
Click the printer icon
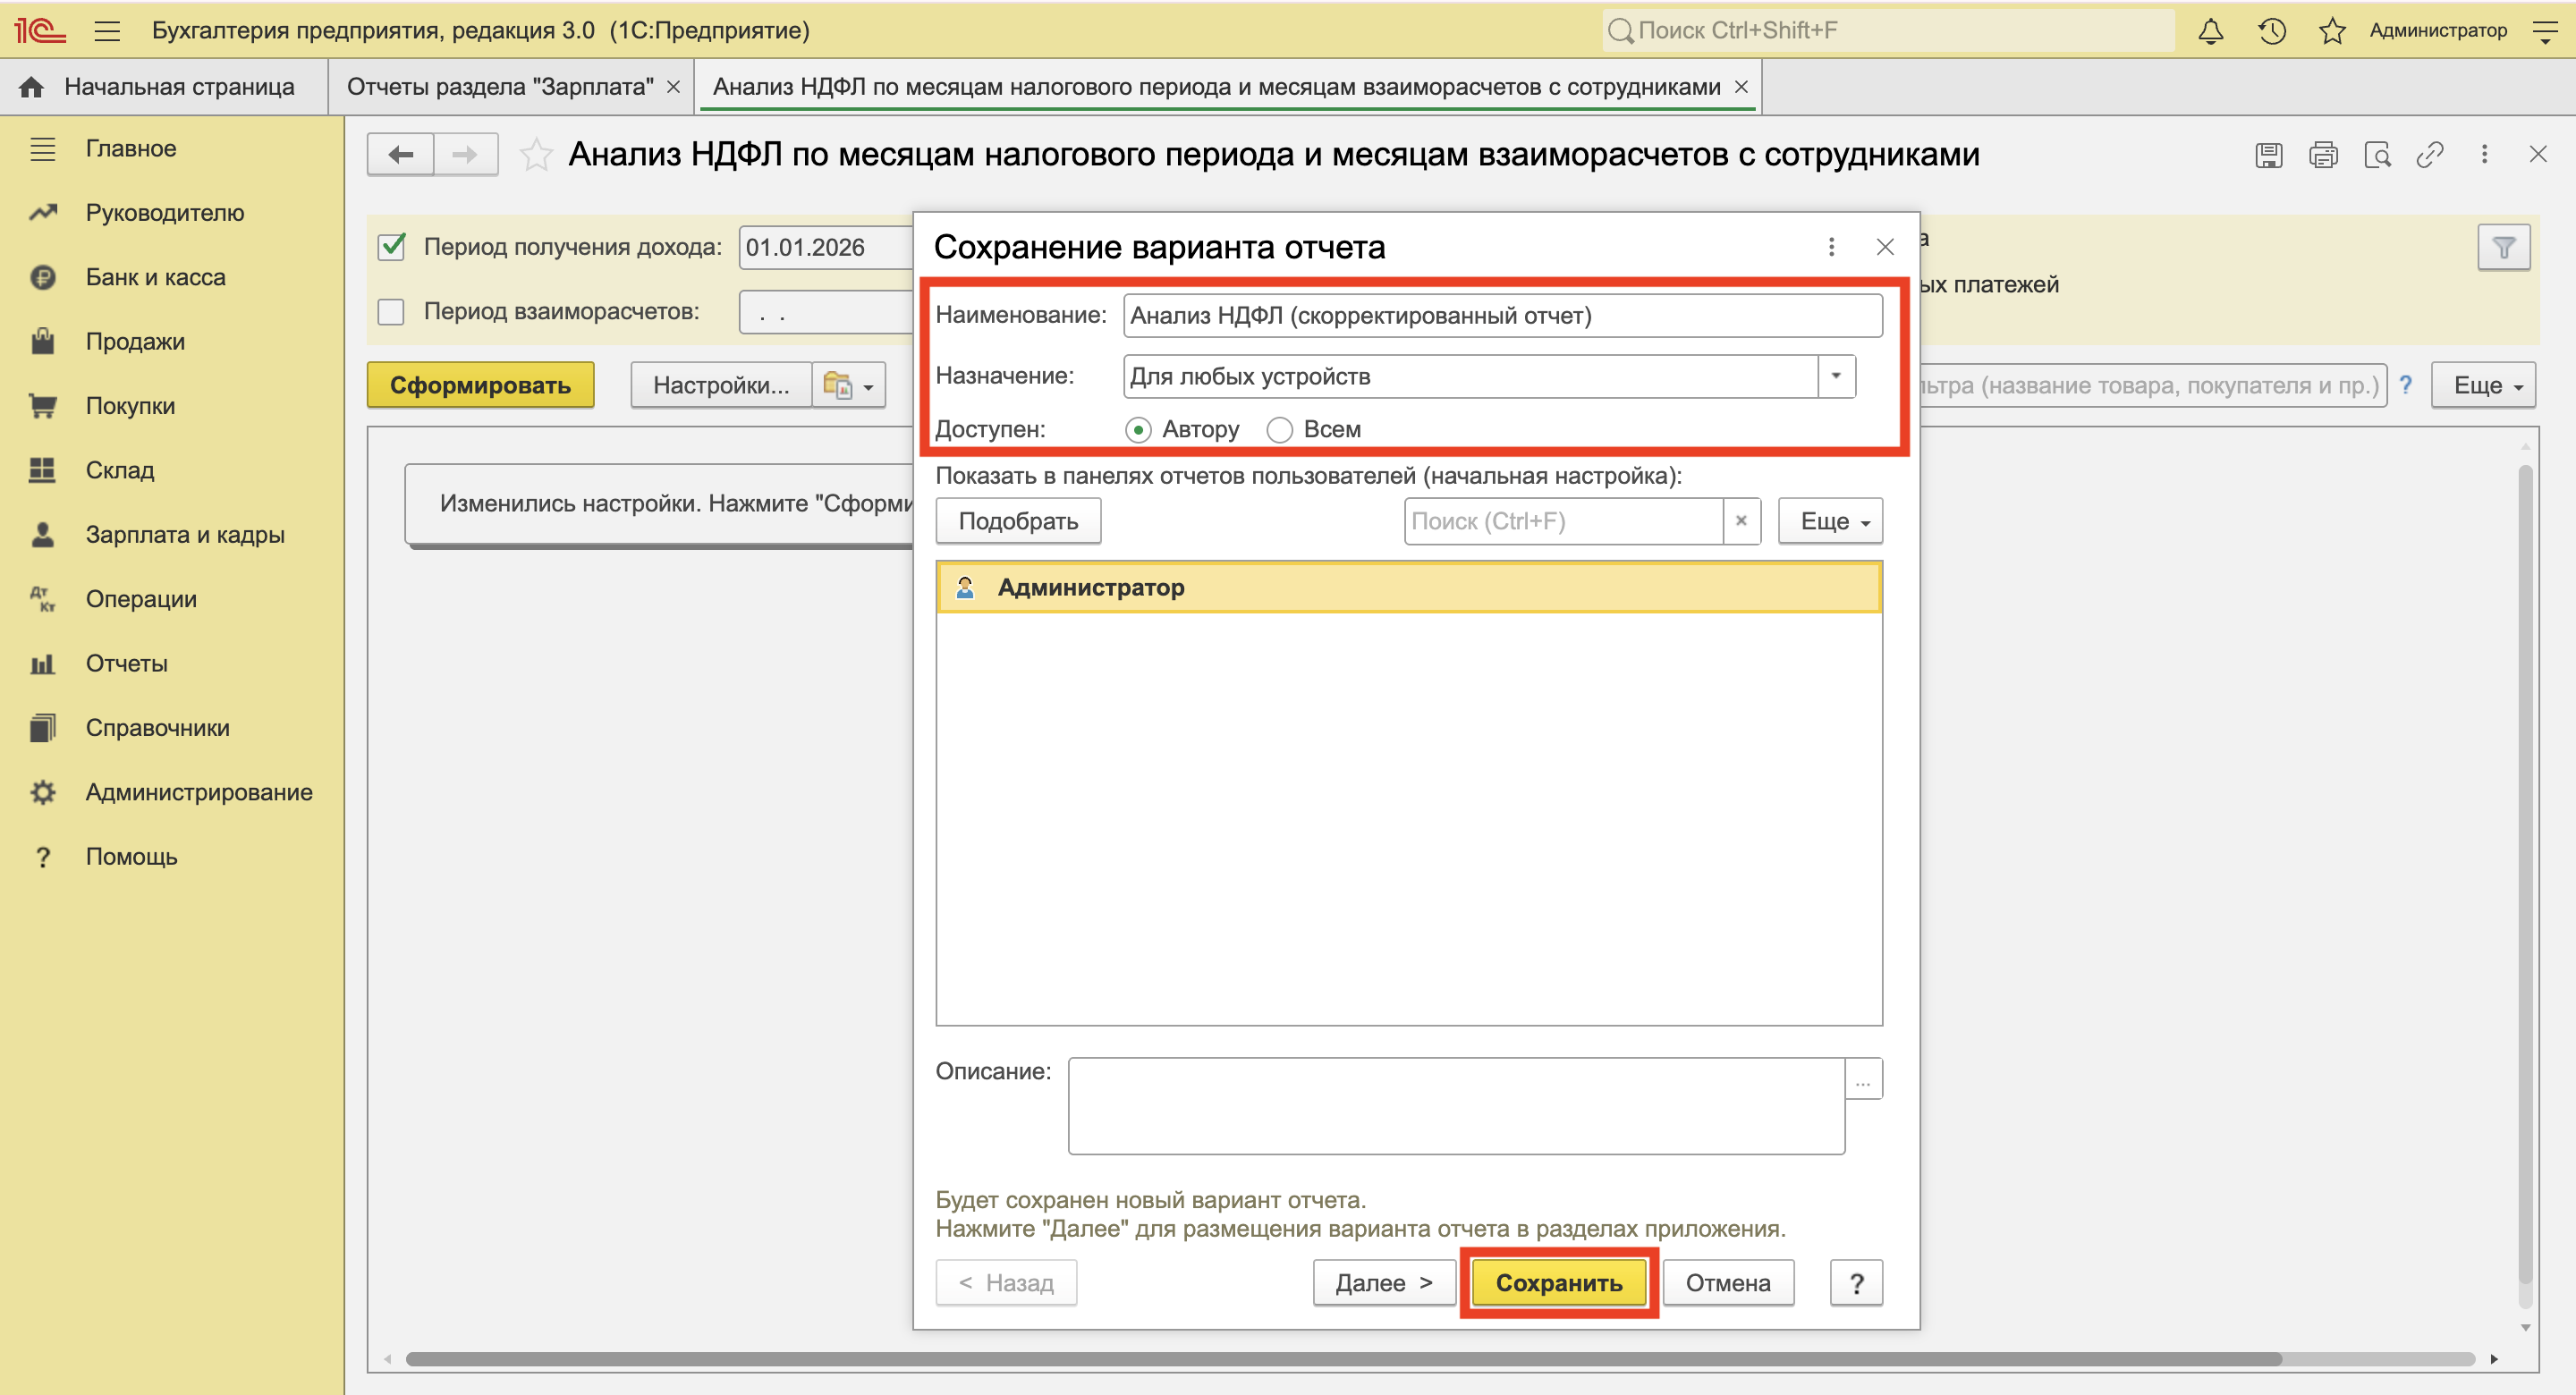[x=2322, y=155]
